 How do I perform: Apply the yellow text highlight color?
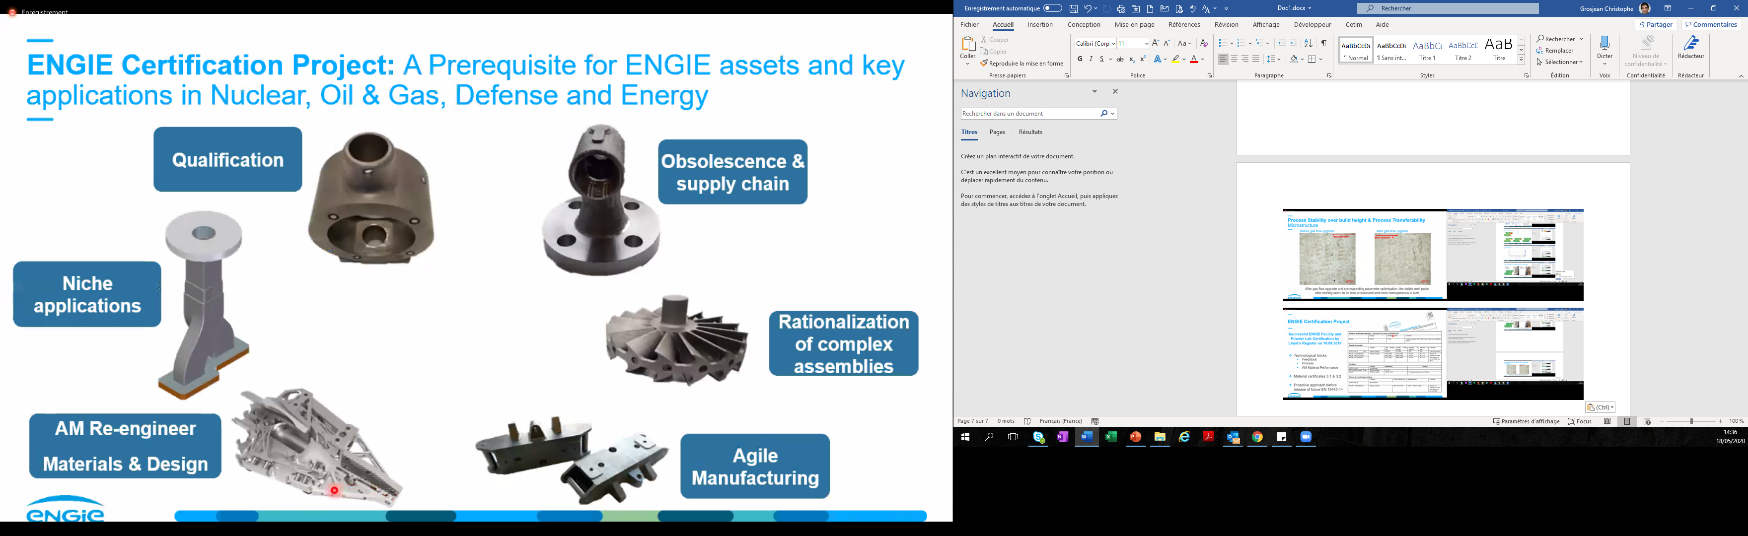point(1175,59)
